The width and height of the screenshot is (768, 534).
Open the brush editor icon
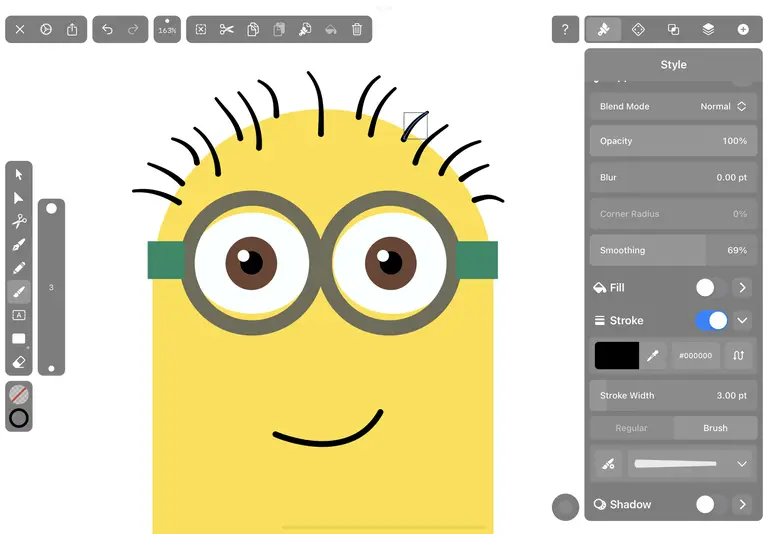pos(608,463)
